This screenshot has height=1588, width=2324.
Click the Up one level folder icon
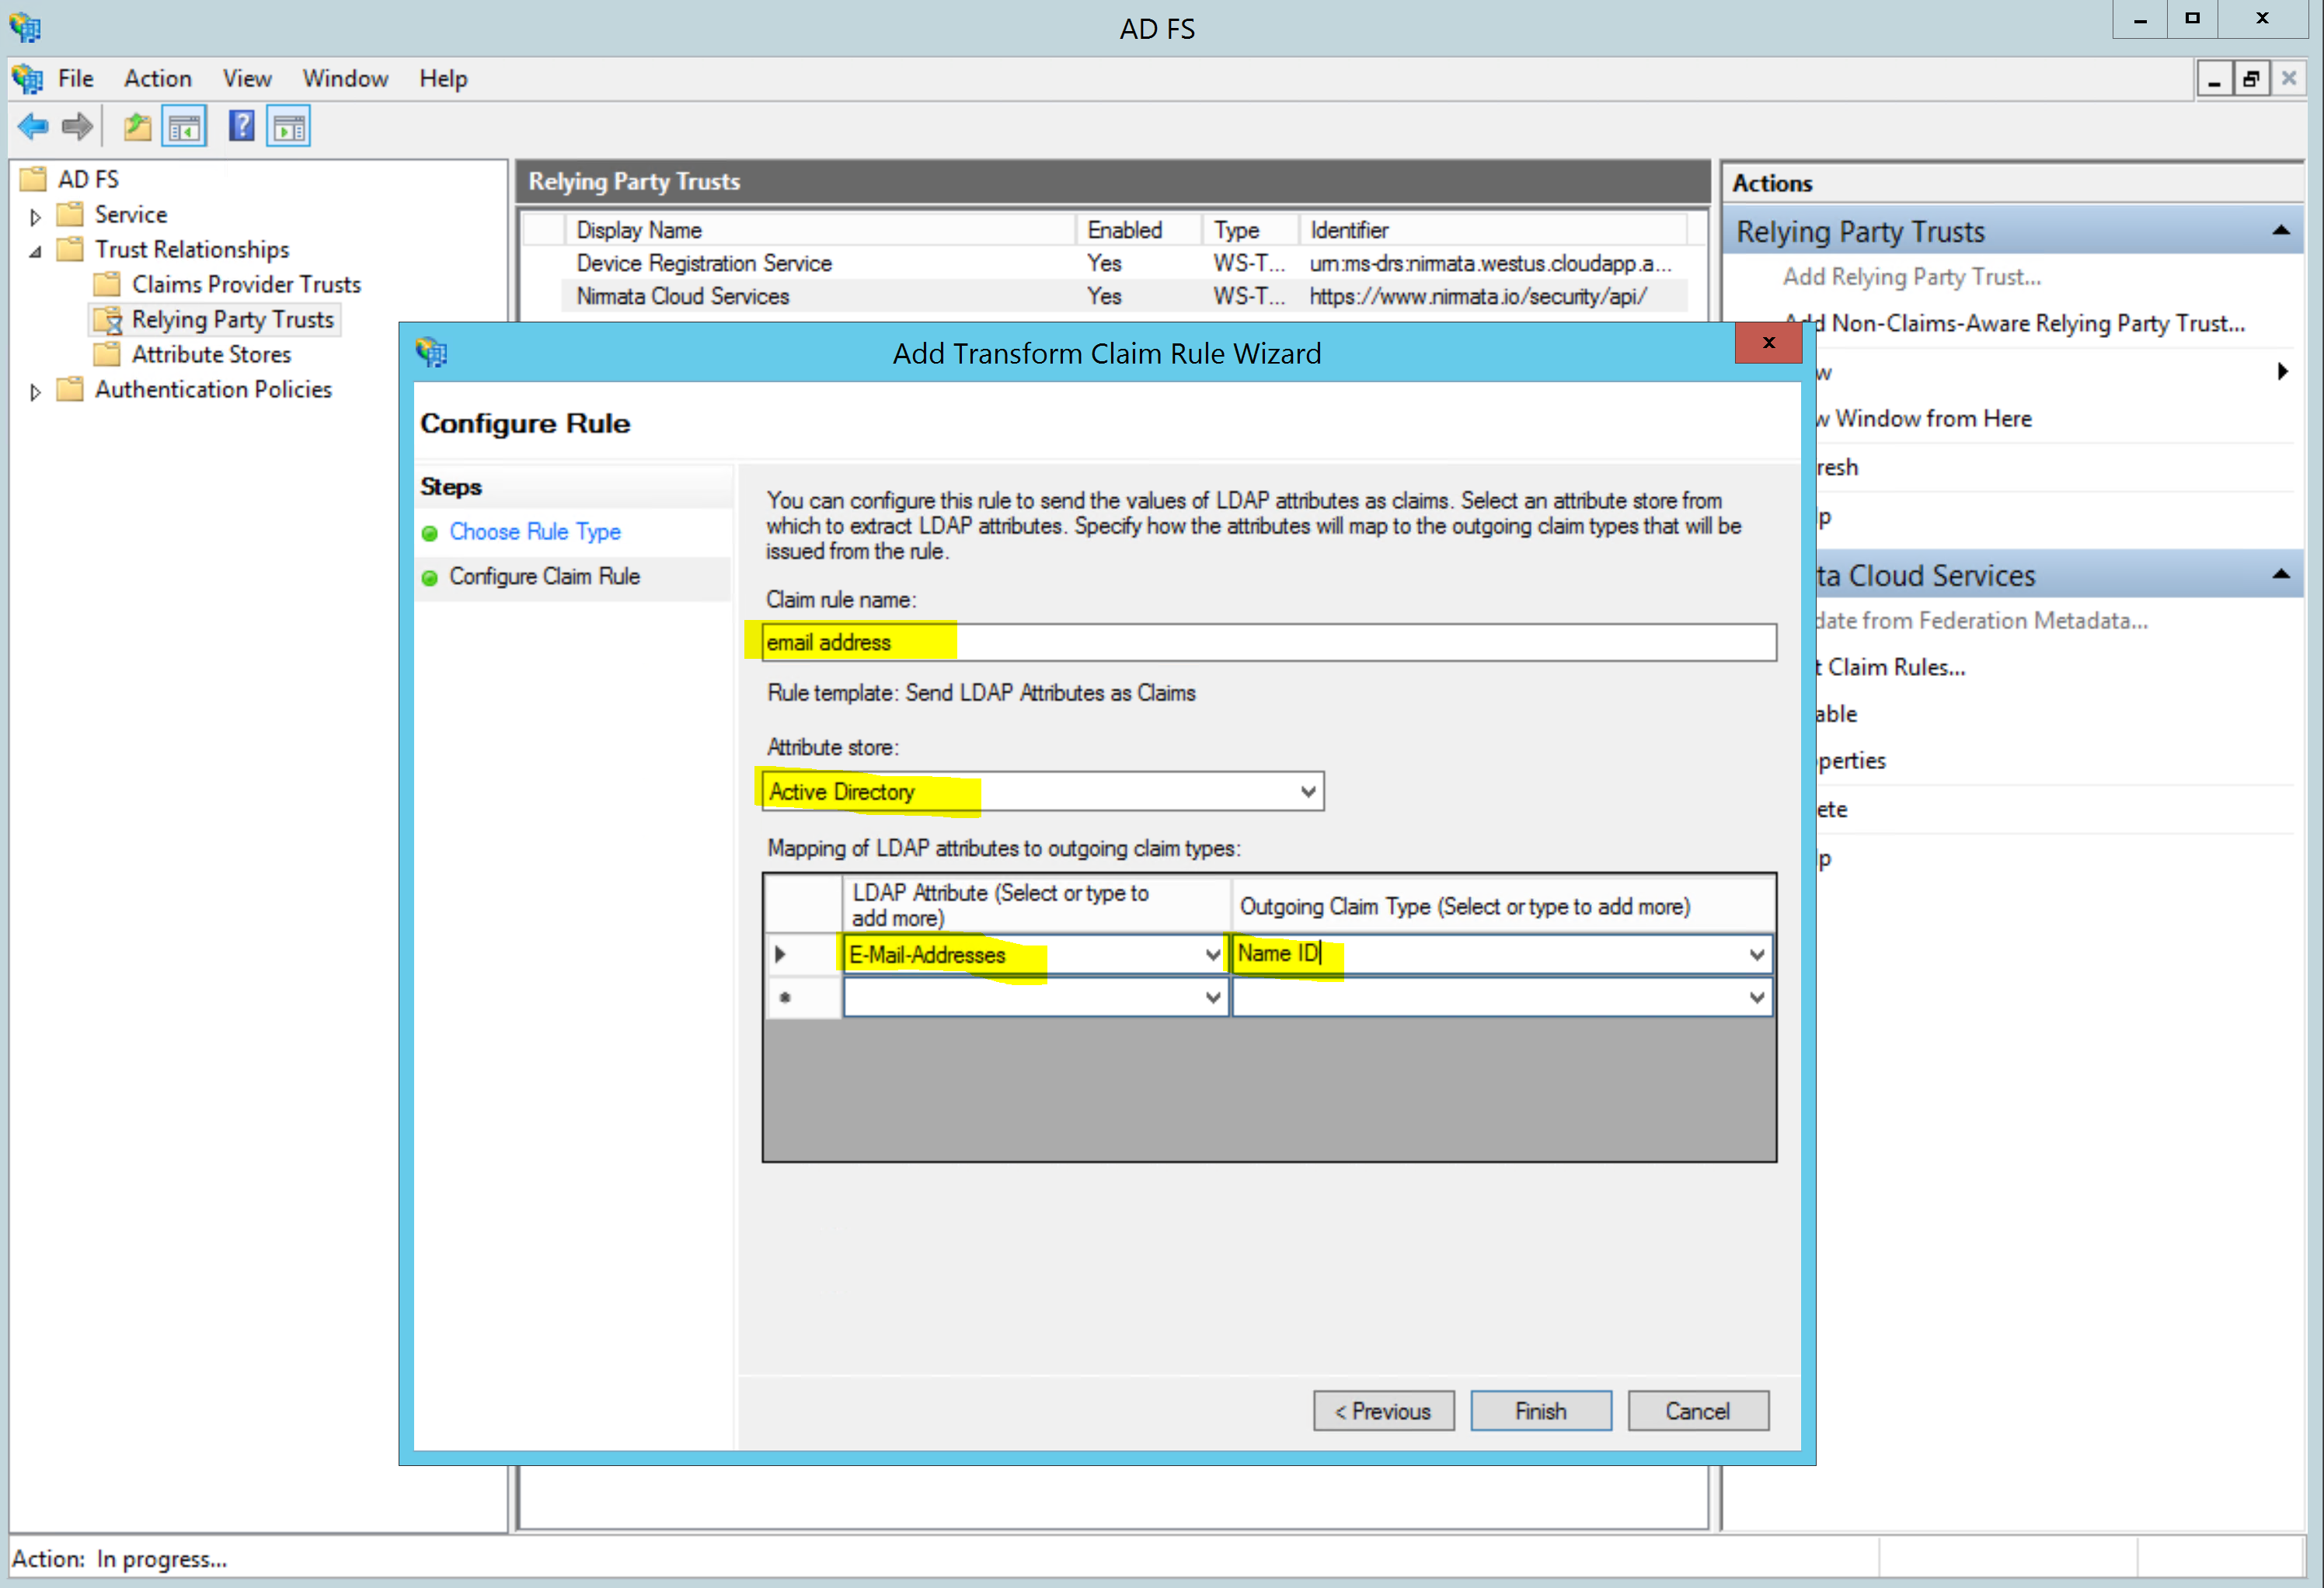coord(137,127)
